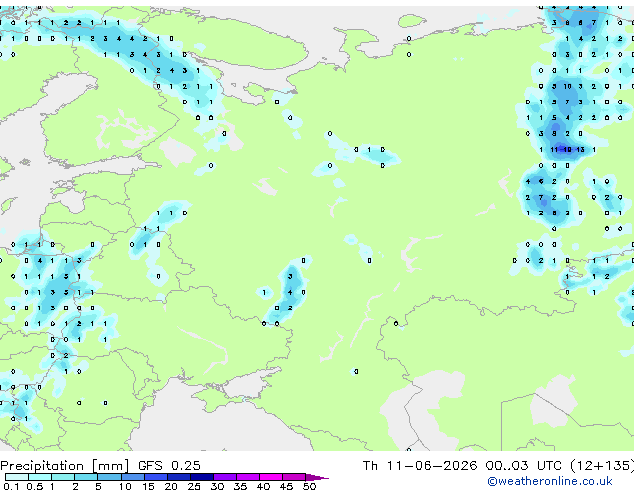The width and height of the screenshot is (634, 490).
Task: Click the above-50 mm arrow at legend end
Action: 317,477
